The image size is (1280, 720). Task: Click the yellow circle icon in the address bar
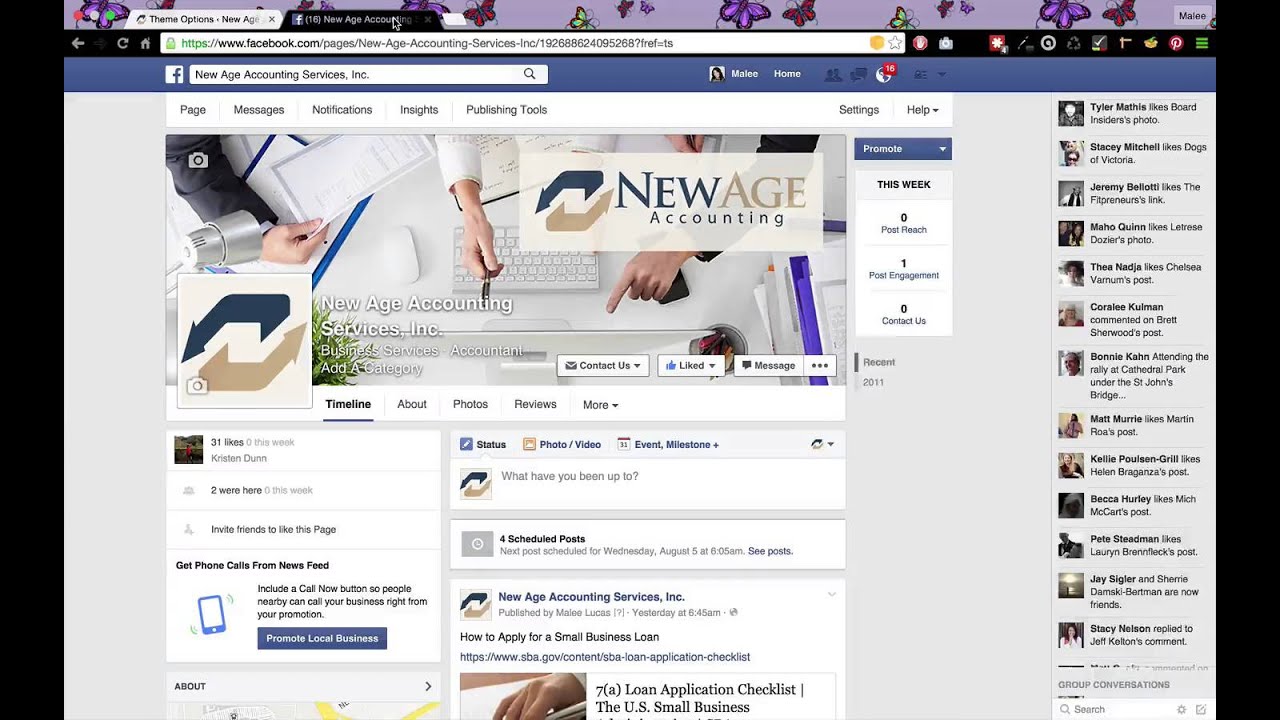tap(876, 43)
